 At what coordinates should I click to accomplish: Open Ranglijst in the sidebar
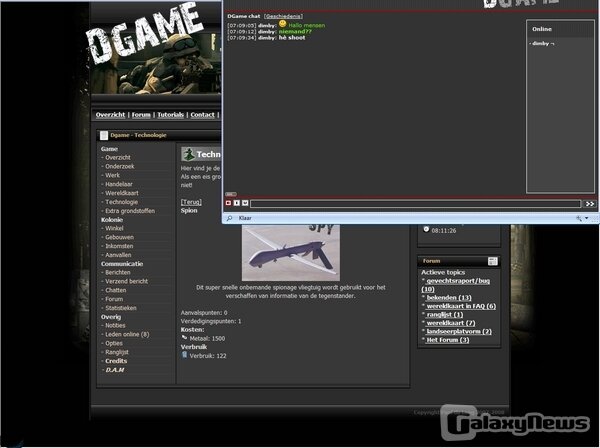tap(117, 352)
